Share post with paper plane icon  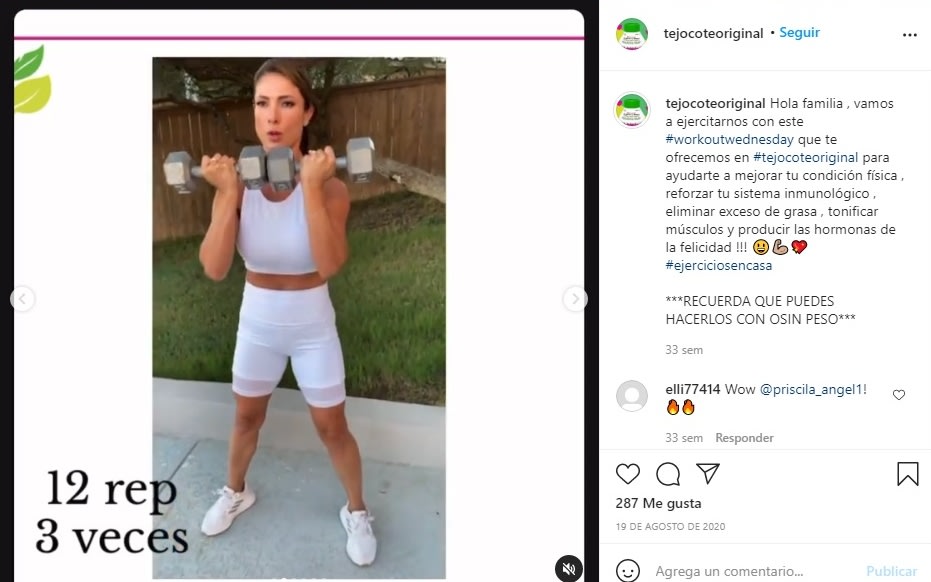(708, 473)
